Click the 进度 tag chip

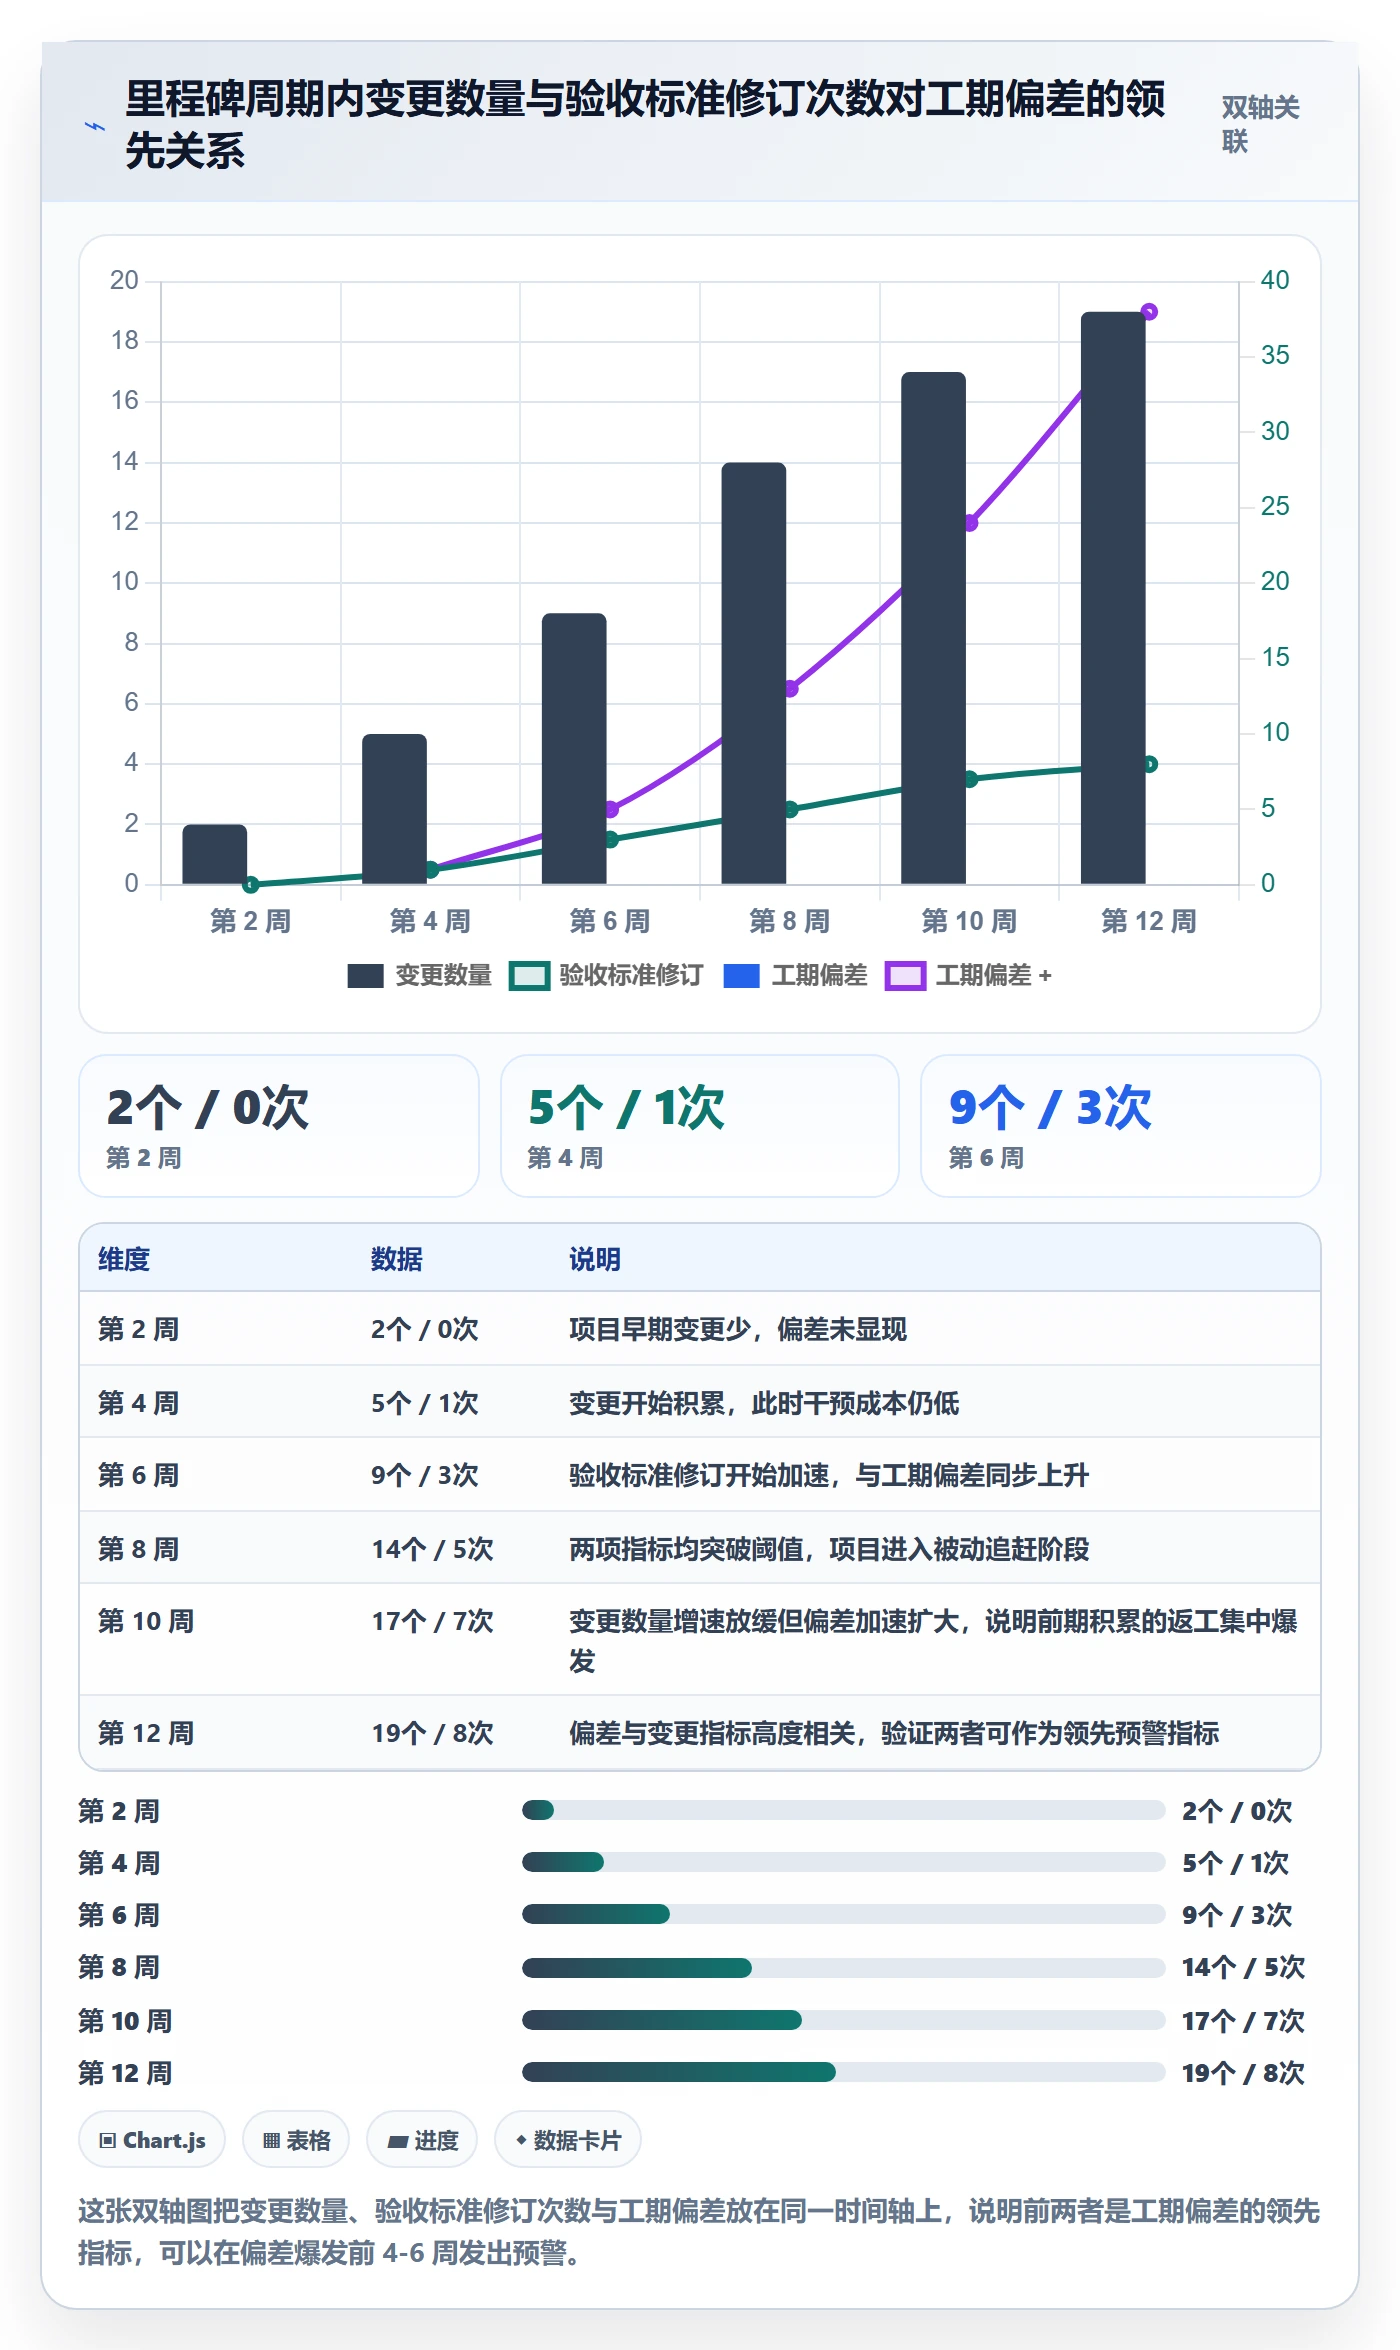coord(422,2140)
